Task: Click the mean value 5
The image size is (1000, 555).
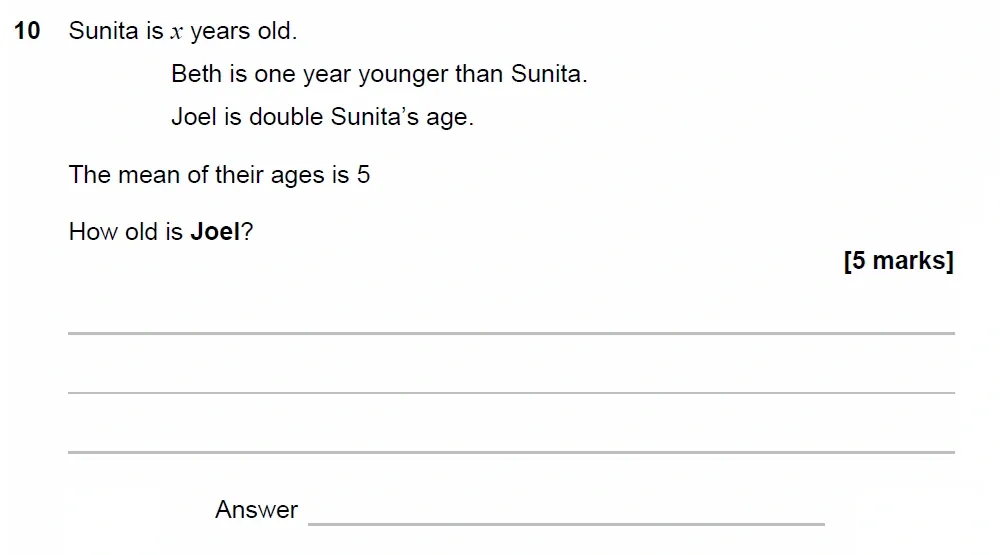Action: point(364,175)
